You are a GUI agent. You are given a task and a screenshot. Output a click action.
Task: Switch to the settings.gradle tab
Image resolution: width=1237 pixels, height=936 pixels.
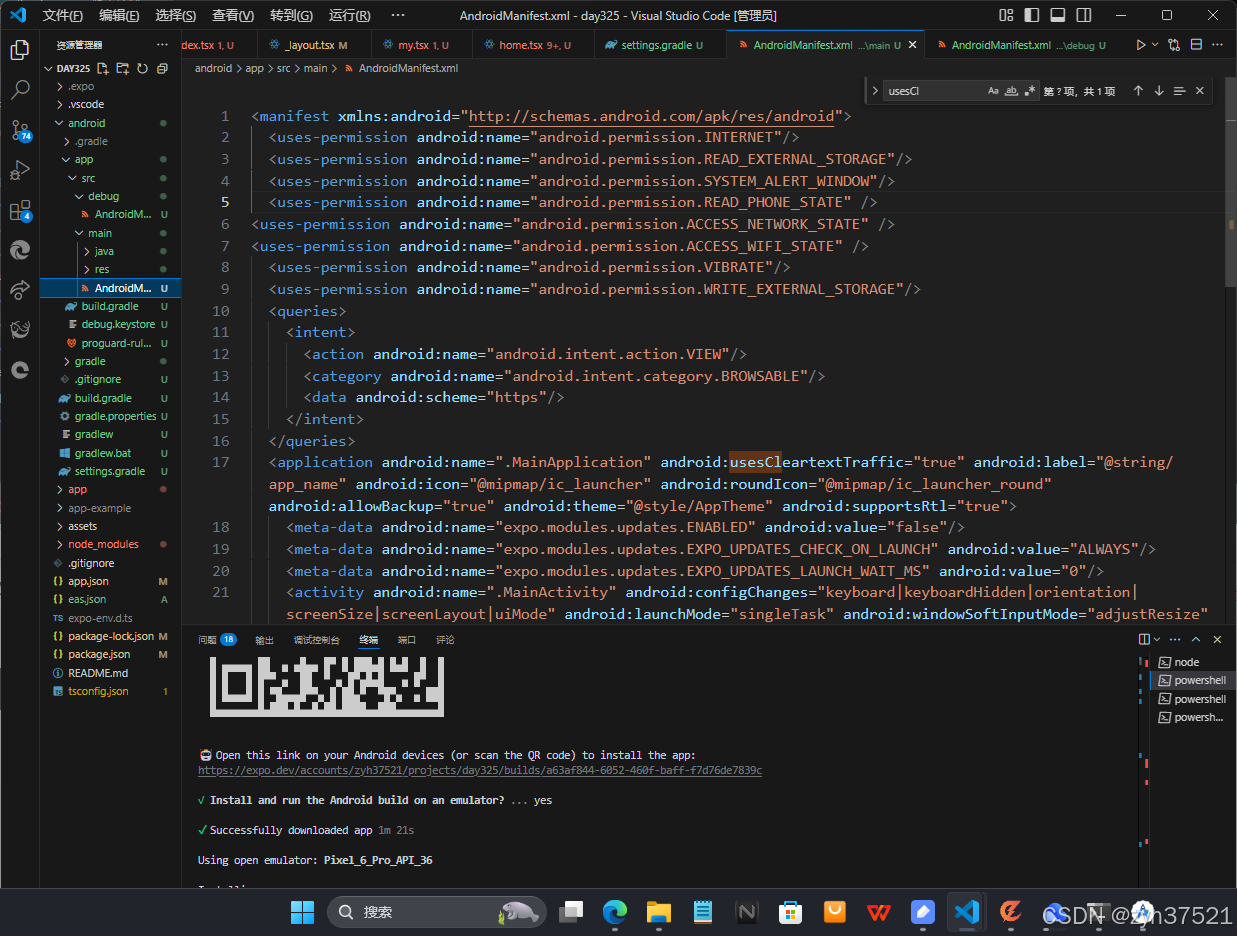657,44
